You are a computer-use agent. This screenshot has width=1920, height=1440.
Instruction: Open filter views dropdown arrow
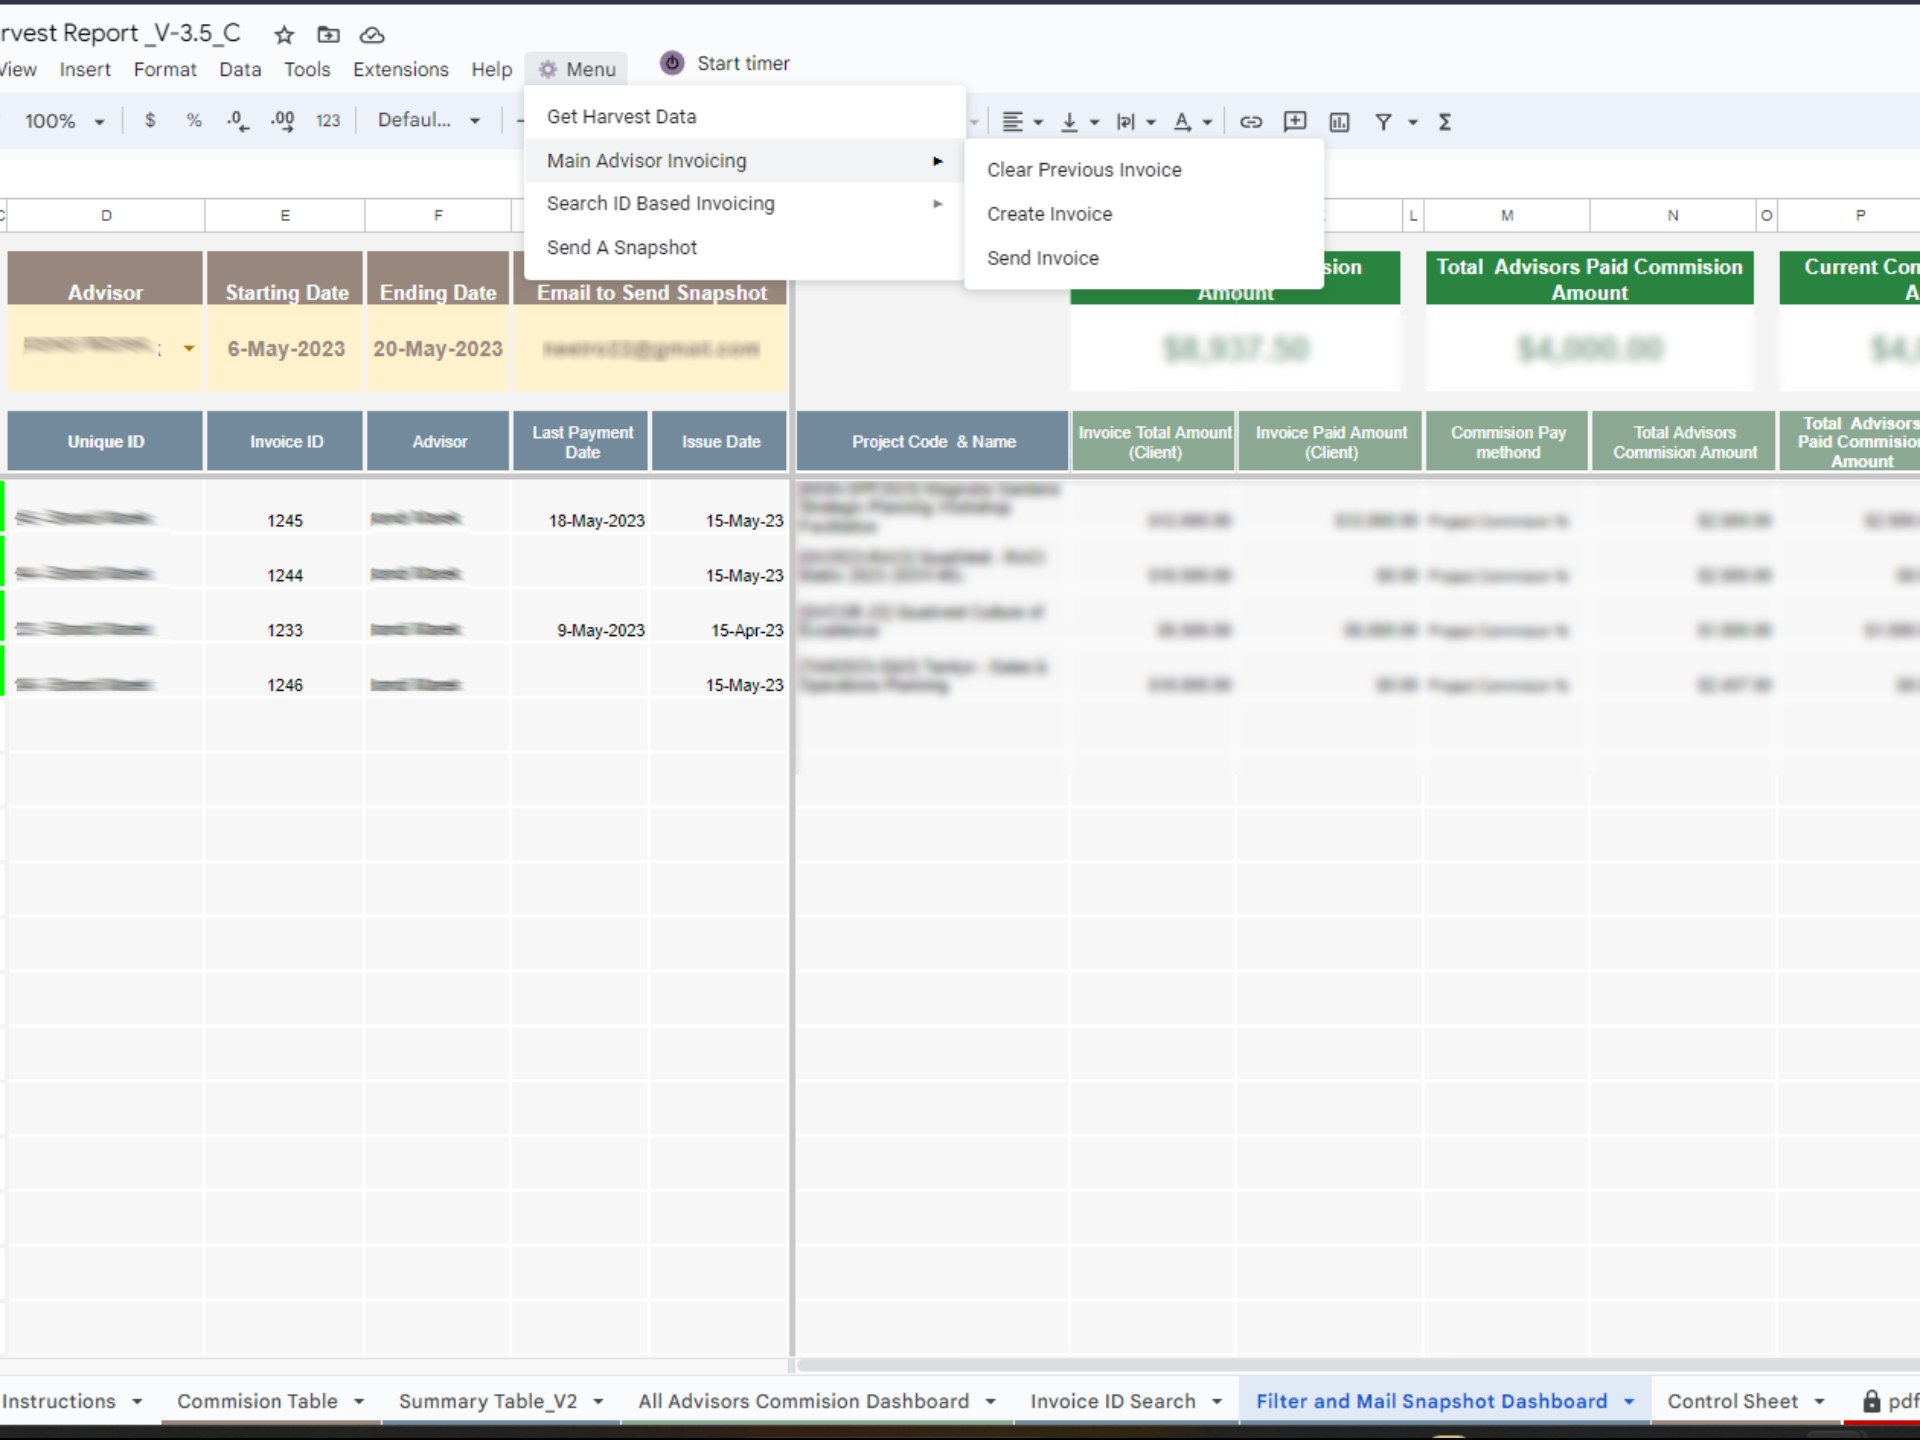(x=1413, y=122)
